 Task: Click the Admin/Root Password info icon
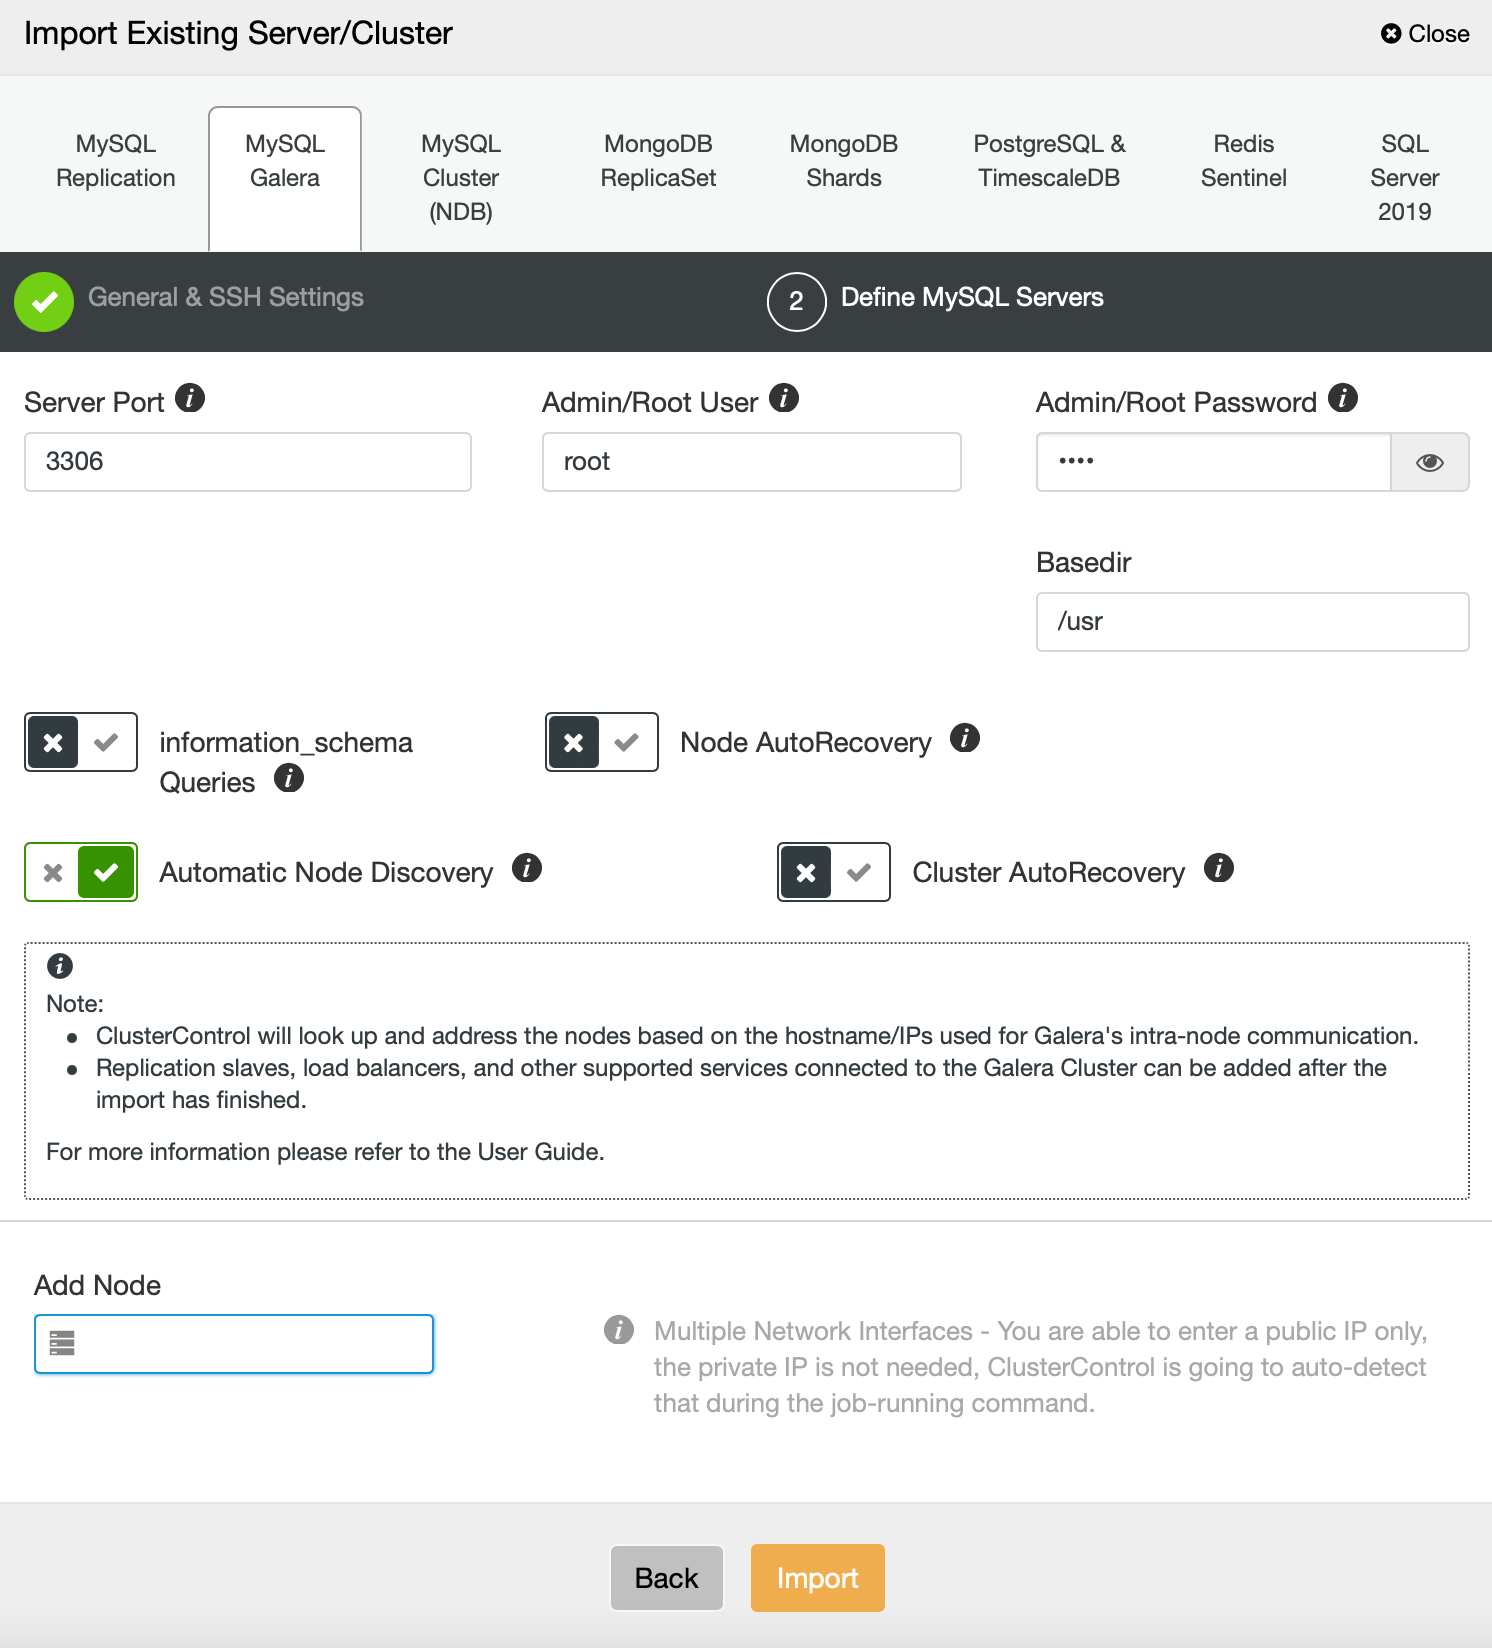point(1343,398)
